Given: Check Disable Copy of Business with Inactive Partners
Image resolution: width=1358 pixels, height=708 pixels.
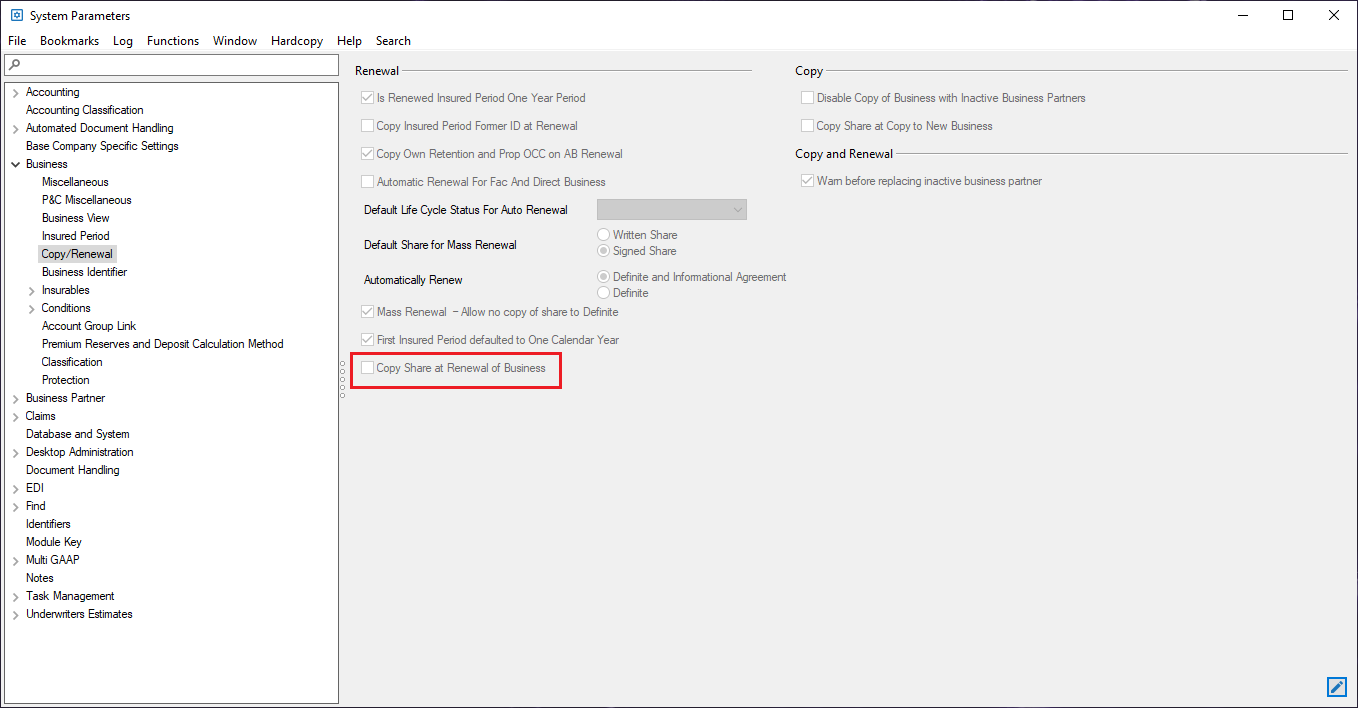Looking at the screenshot, I should [x=808, y=98].
